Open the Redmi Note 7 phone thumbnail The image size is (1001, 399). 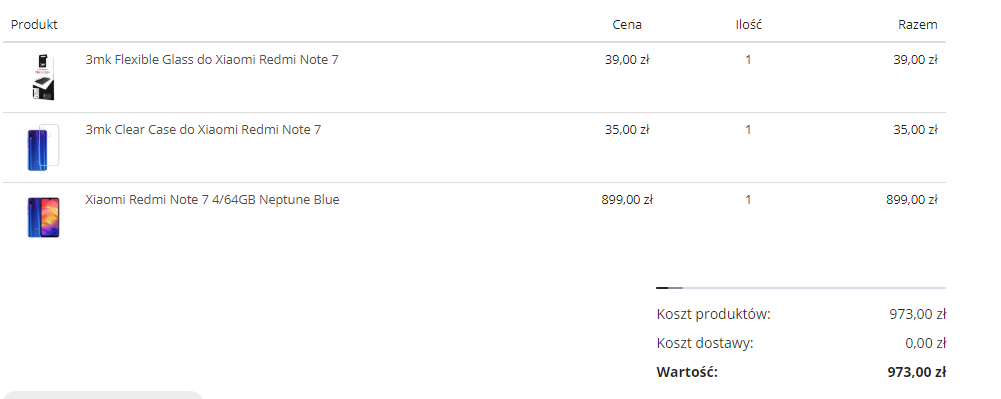pyautogui.click(x=43, y=218)
